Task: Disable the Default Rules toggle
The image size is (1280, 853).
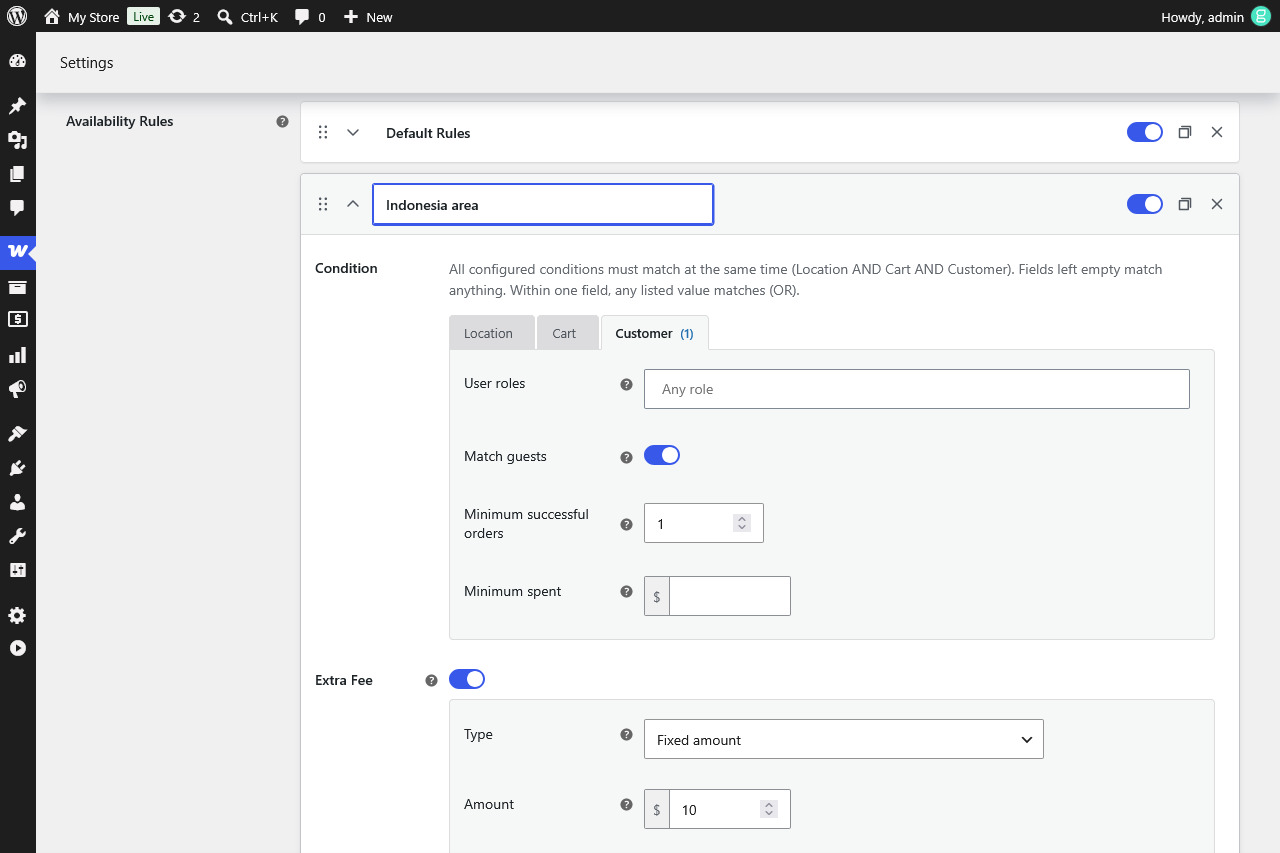Action: (x=1145, y=132)
